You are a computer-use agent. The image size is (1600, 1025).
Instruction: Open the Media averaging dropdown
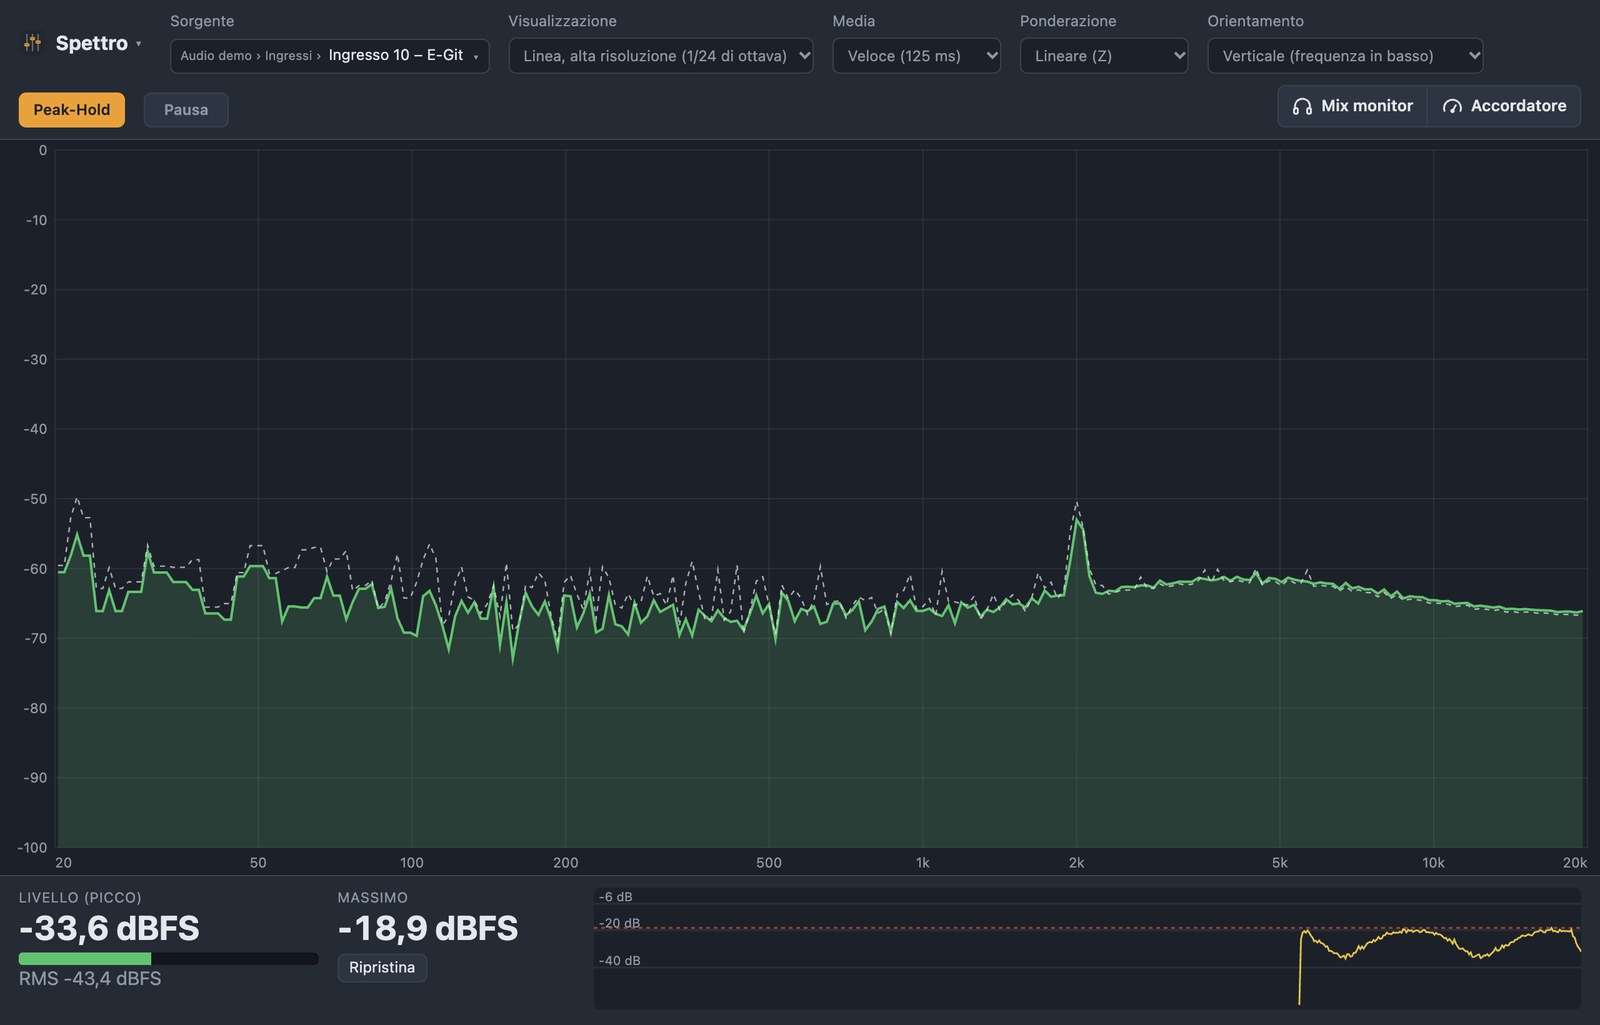tap(917, 56)
